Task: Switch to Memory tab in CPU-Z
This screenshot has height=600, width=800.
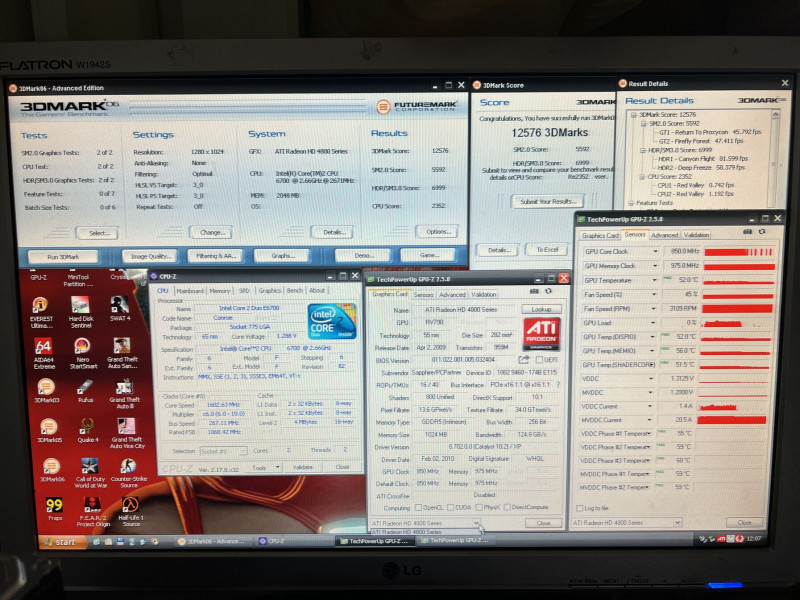Action: point(219,291)
